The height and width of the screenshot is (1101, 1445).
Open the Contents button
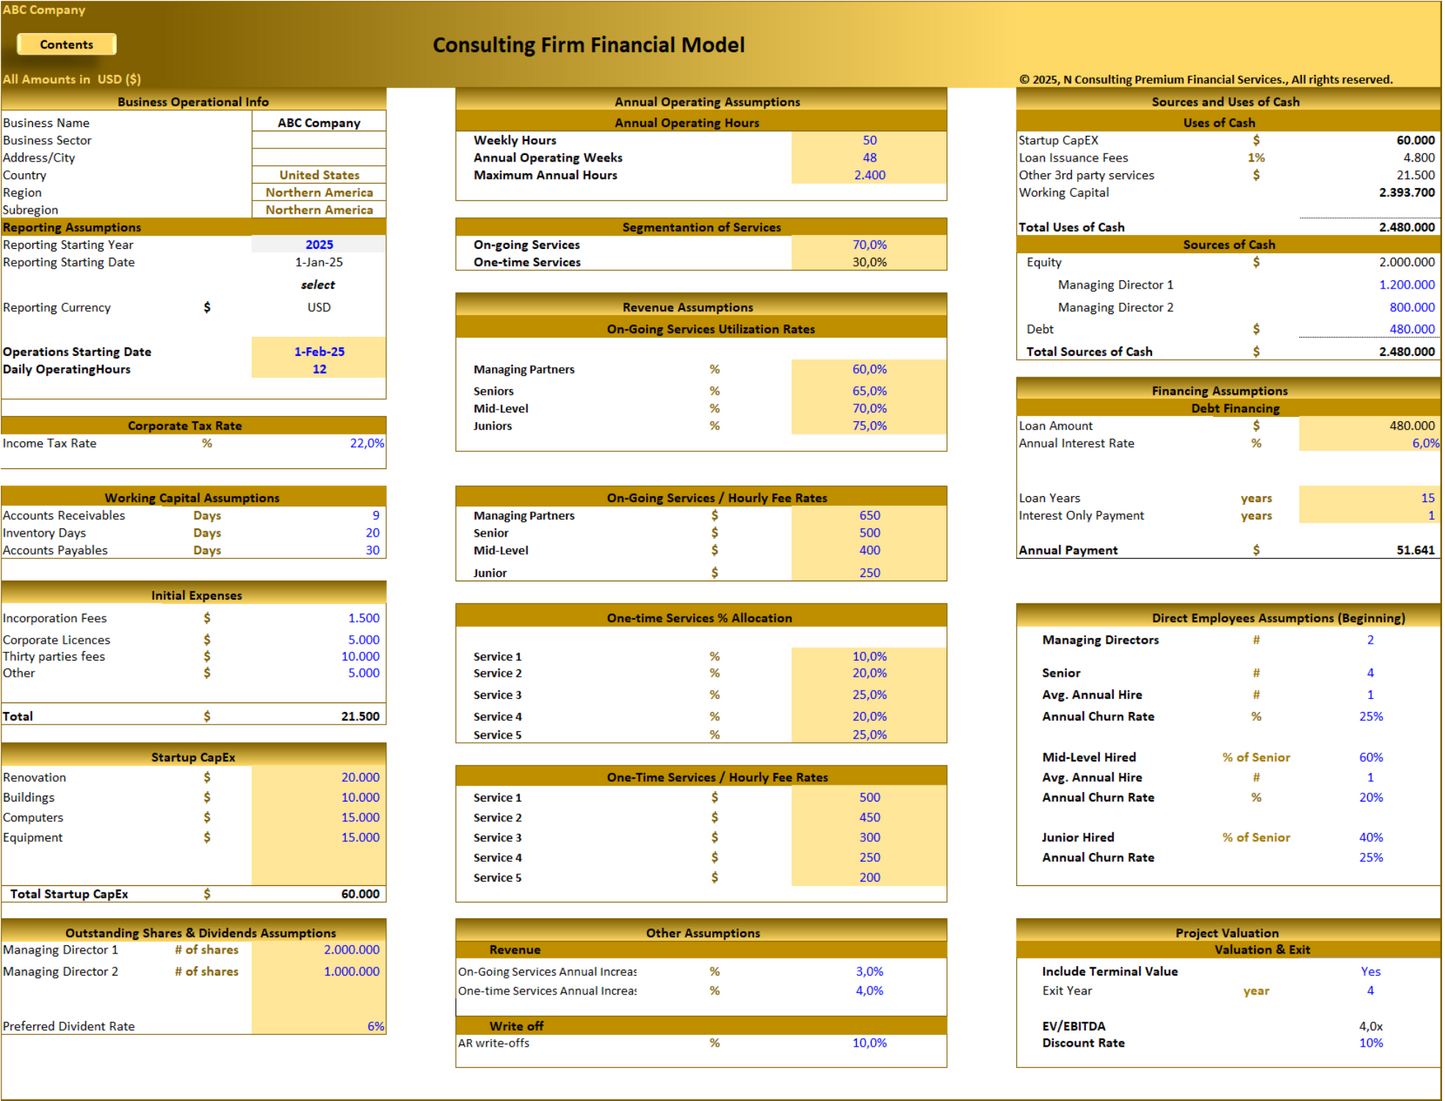coord(67,44)
